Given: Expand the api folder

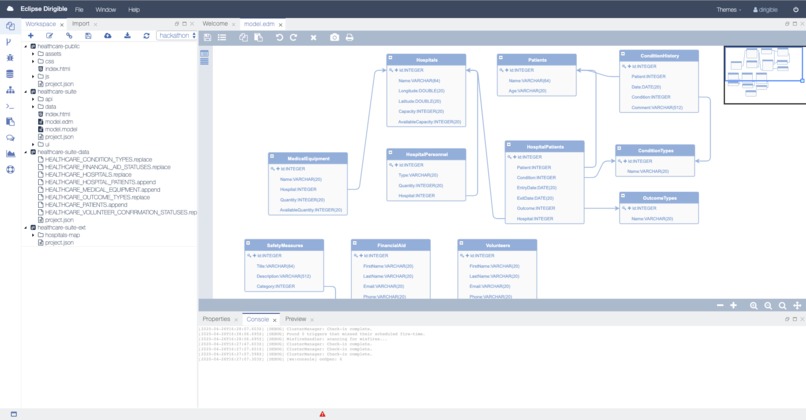Looking at the screenshot, I should click(33, 99).
